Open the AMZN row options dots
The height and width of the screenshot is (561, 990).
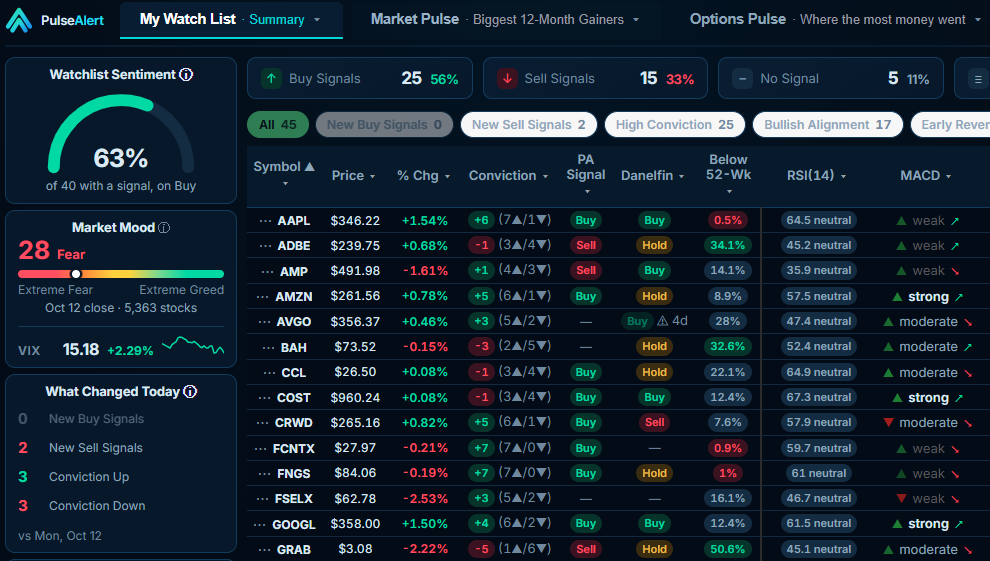pos(263,296)
